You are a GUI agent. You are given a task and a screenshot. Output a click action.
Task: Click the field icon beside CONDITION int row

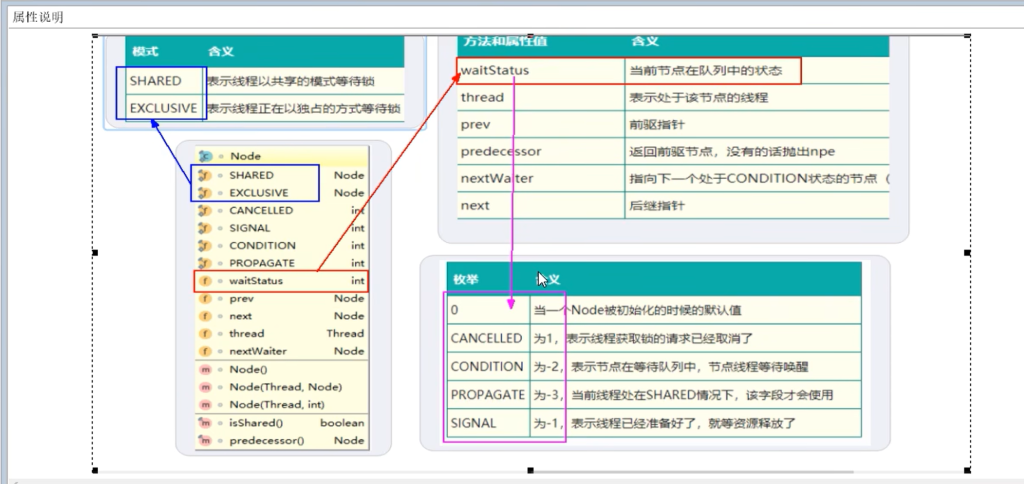point(204,246)
